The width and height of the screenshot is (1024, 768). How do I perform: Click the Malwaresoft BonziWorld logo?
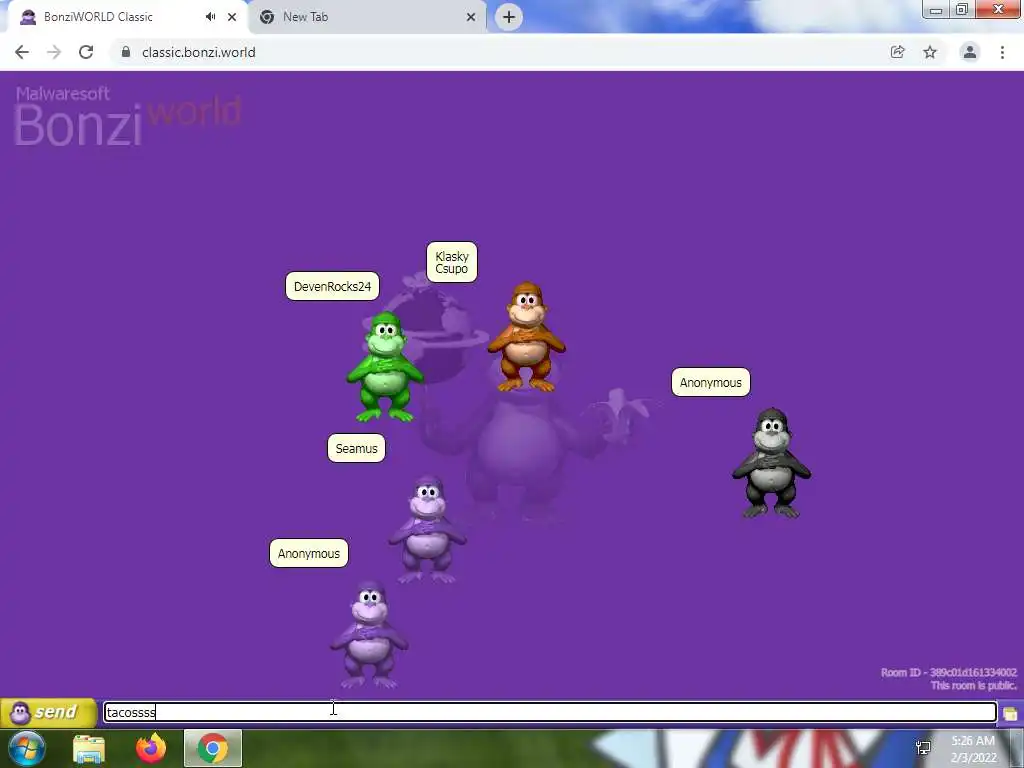[x=128, y=116]
